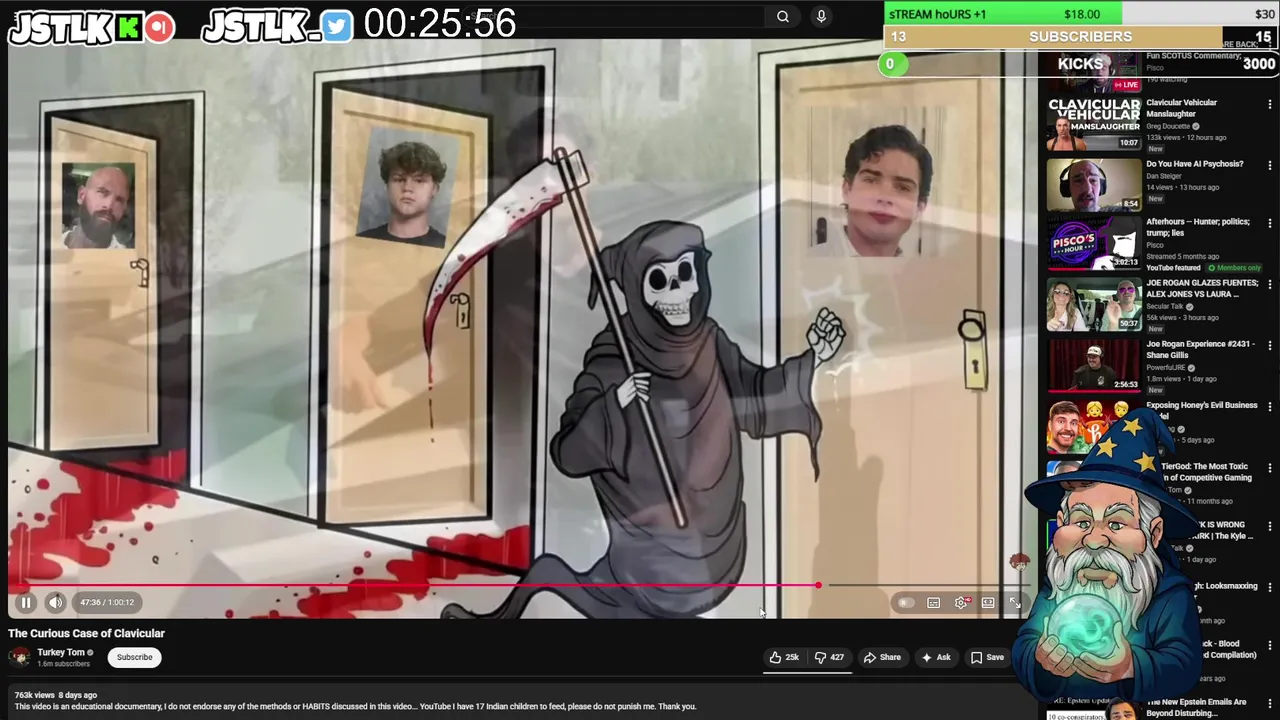The height and width of the screenshot is (720, 1280).
Task: Subscribe to Turkey Tom channel
Action: pyautogui.click(x=134, y=657)
